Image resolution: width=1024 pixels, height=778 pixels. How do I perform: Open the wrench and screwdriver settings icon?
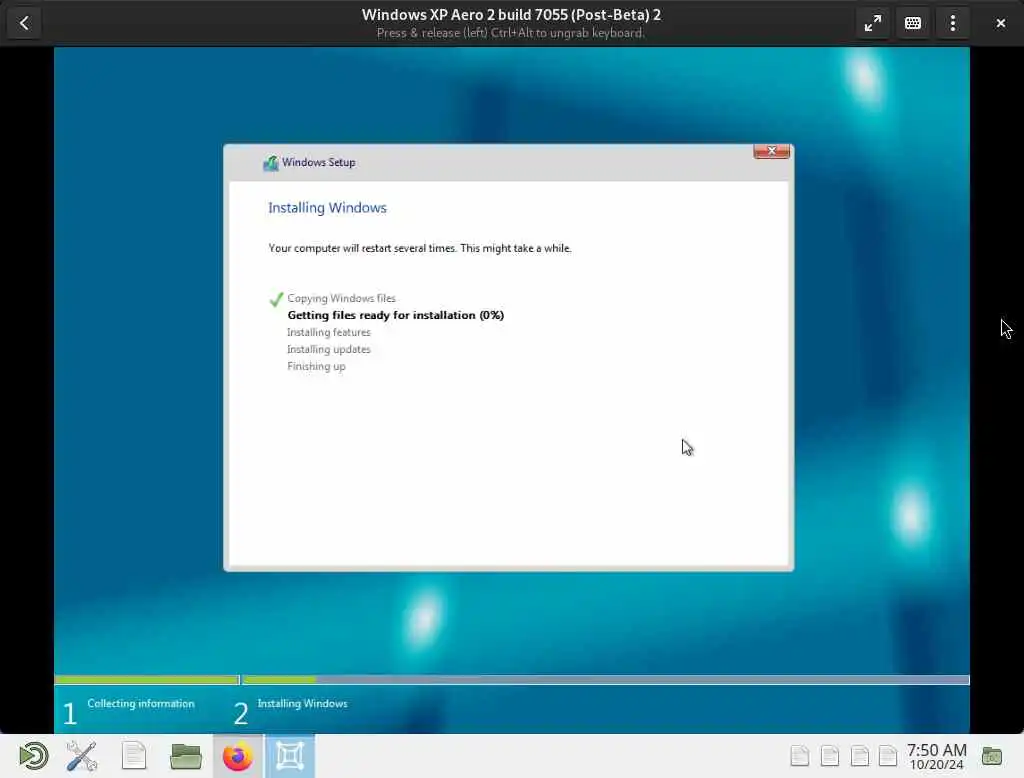tap(82, 756)
